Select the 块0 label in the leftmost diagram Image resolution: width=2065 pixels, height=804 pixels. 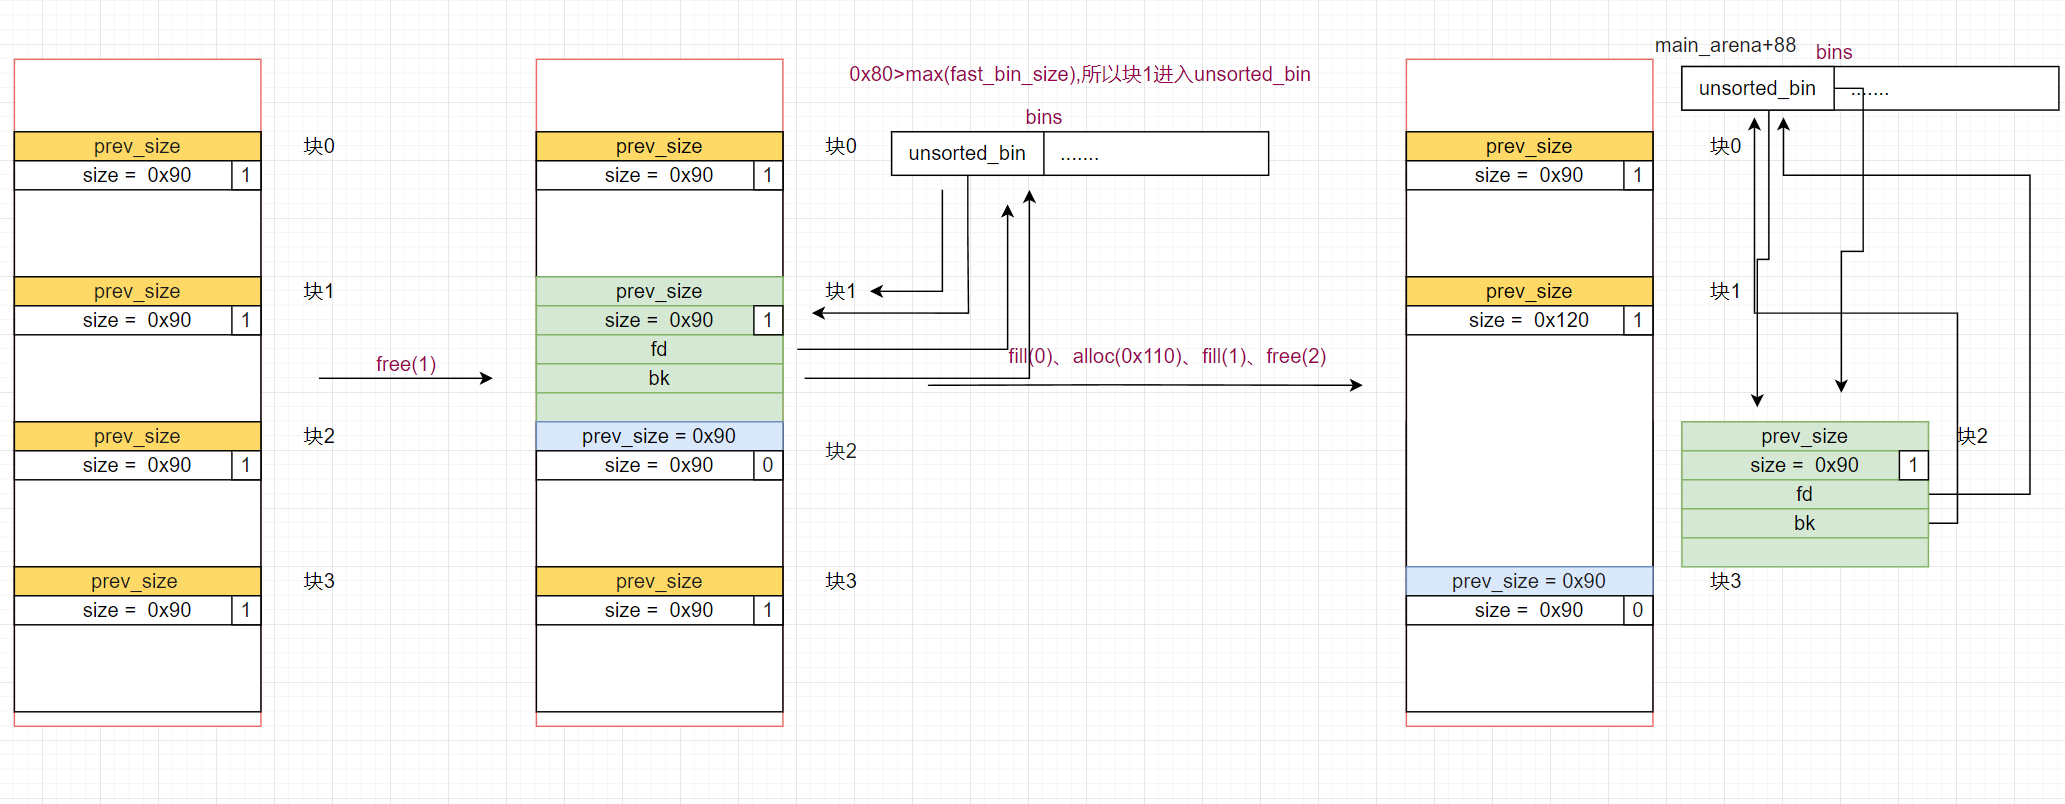[x=319, y=146]
